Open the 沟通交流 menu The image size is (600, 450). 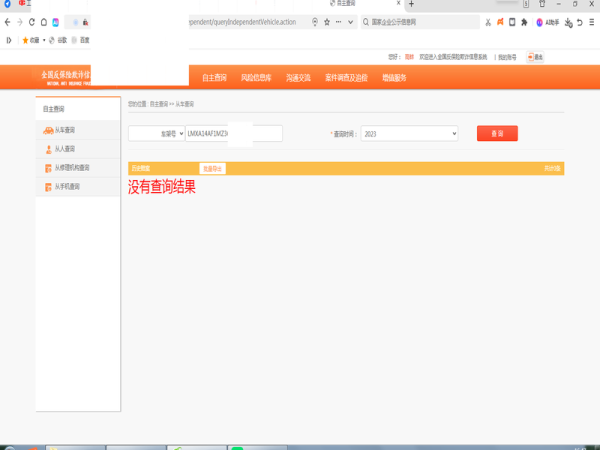click(298, 78)
